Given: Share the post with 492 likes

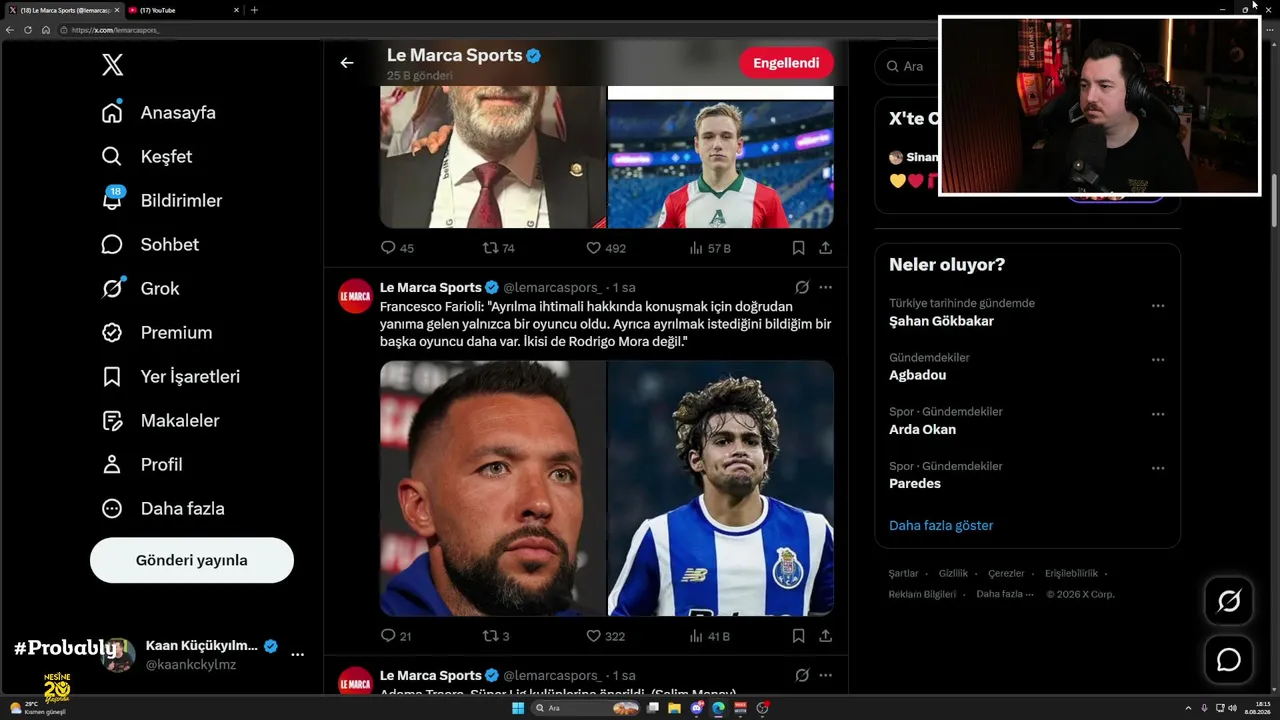Looking at the screenshot, I should point(825,248).
